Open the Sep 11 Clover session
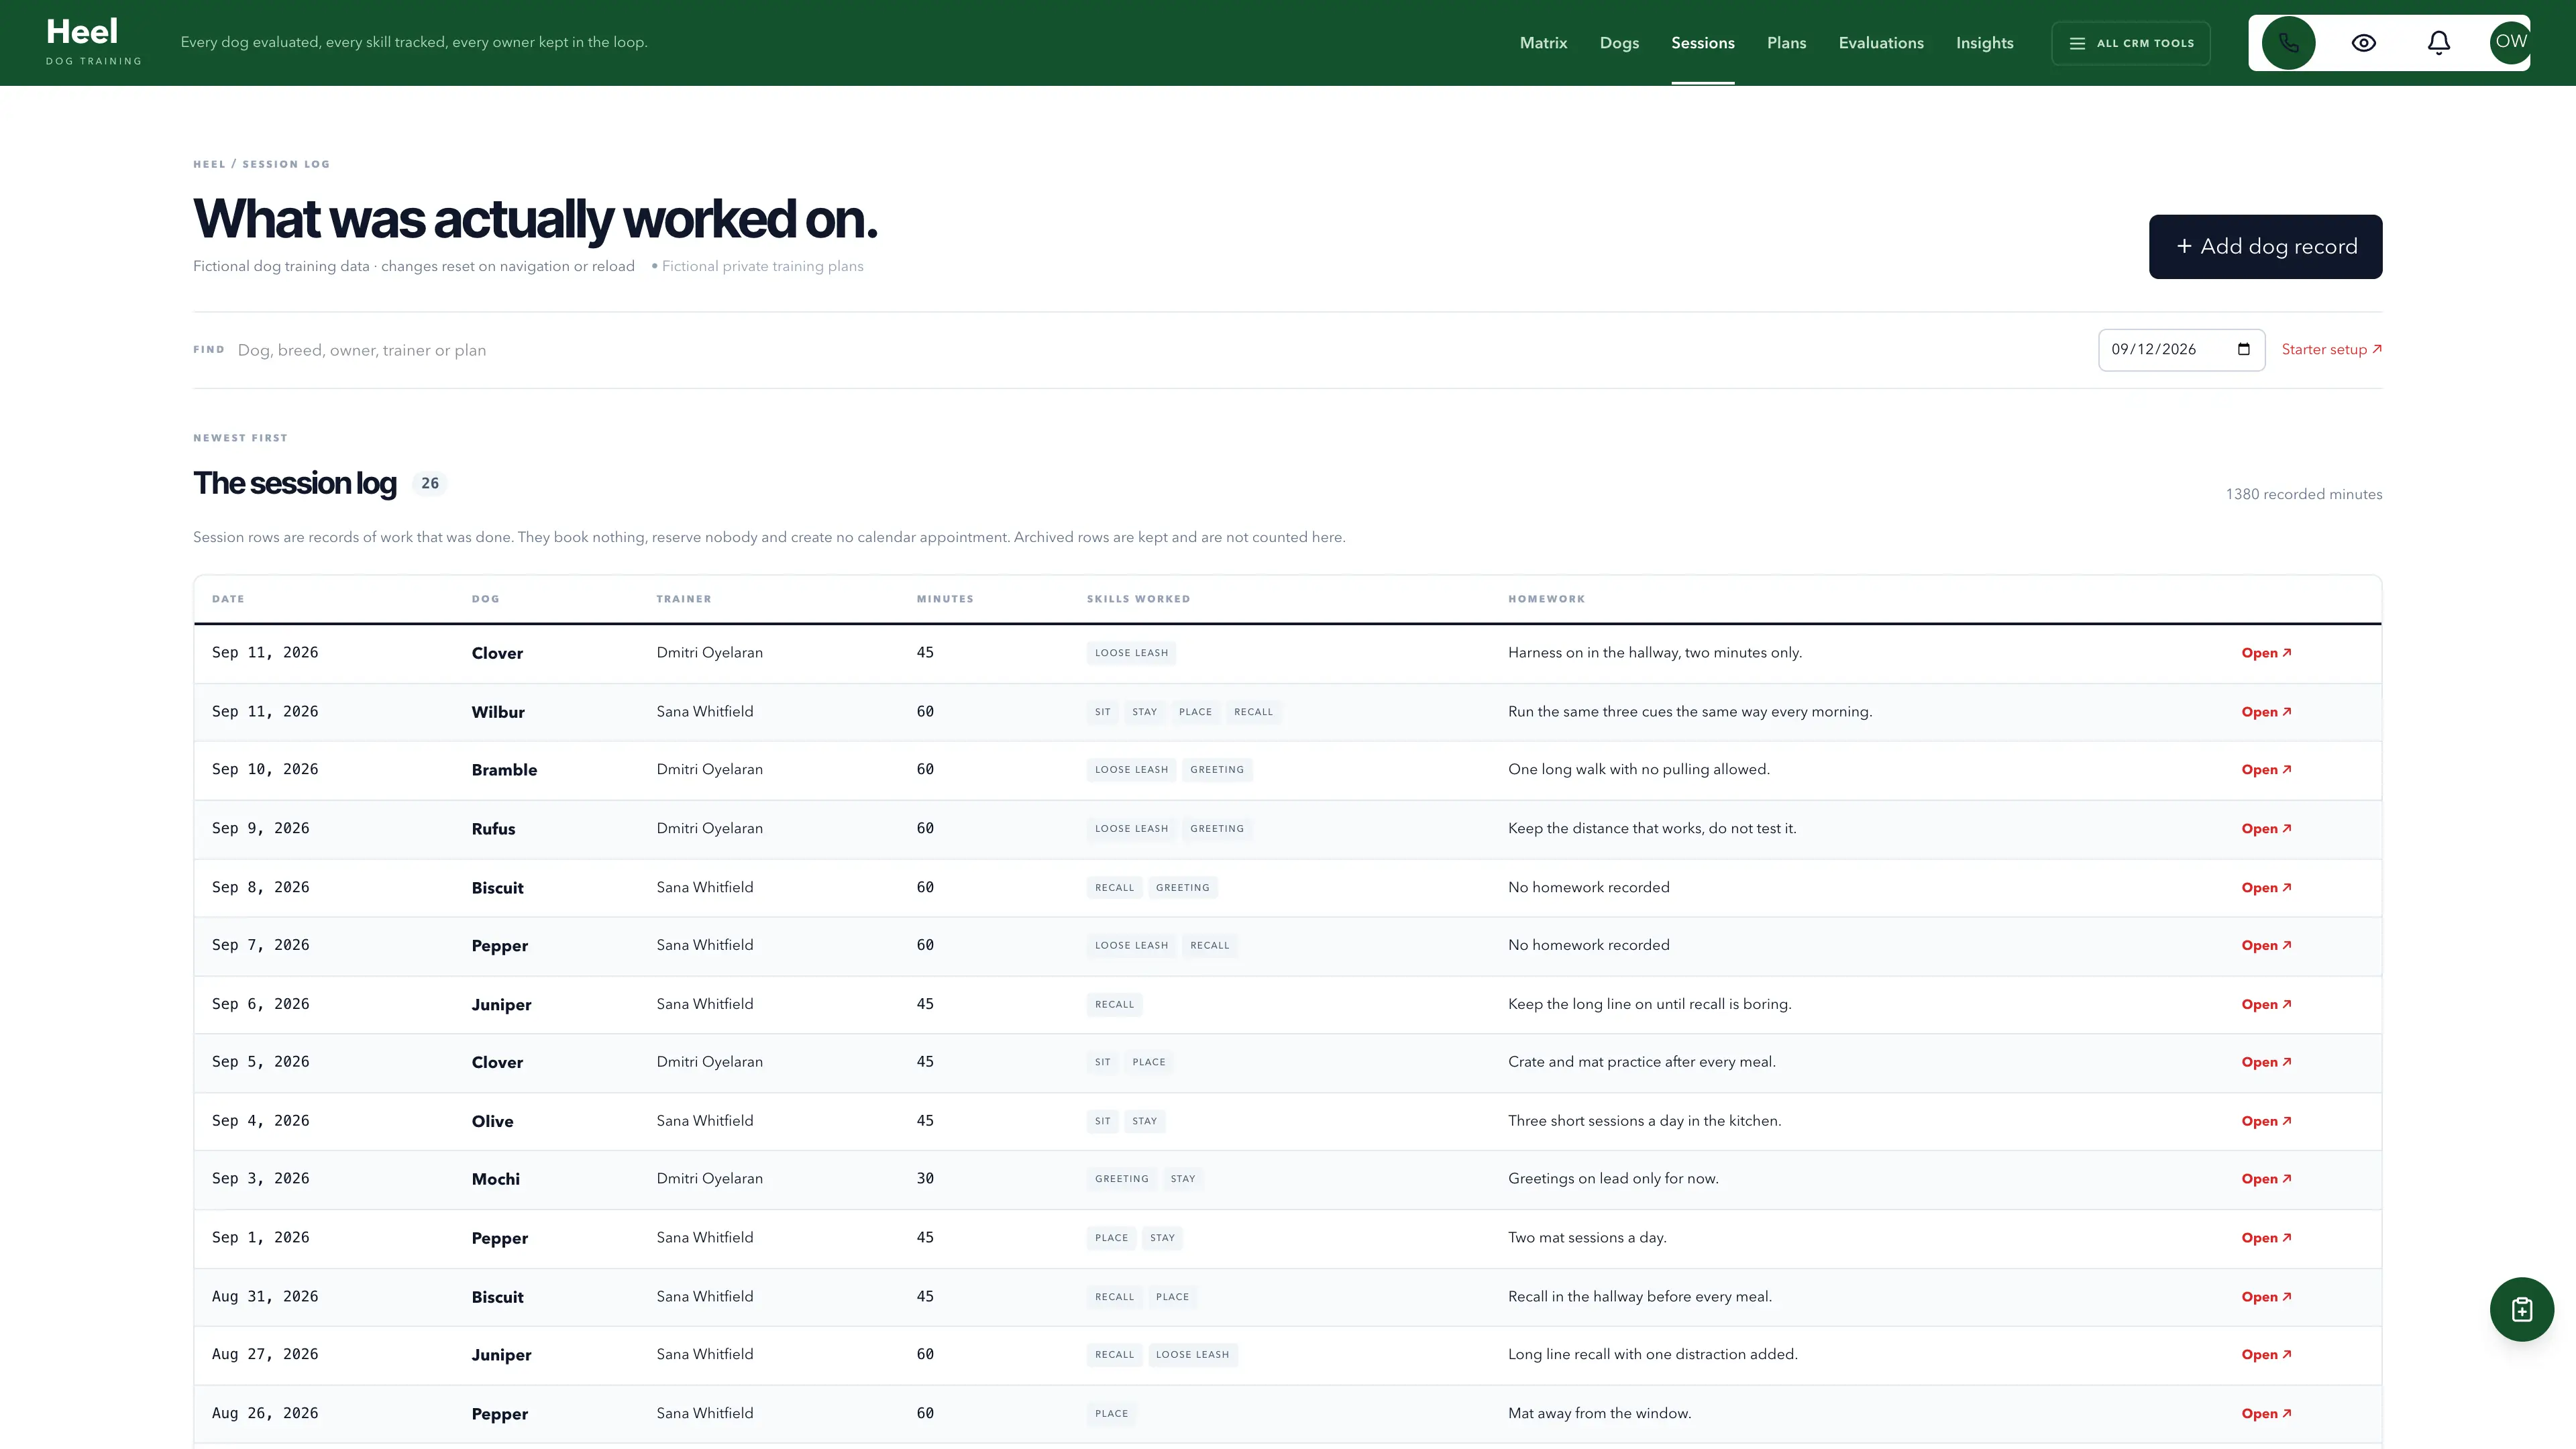The width and height of the screenshot is (2576, 1449). (2265, 653)
